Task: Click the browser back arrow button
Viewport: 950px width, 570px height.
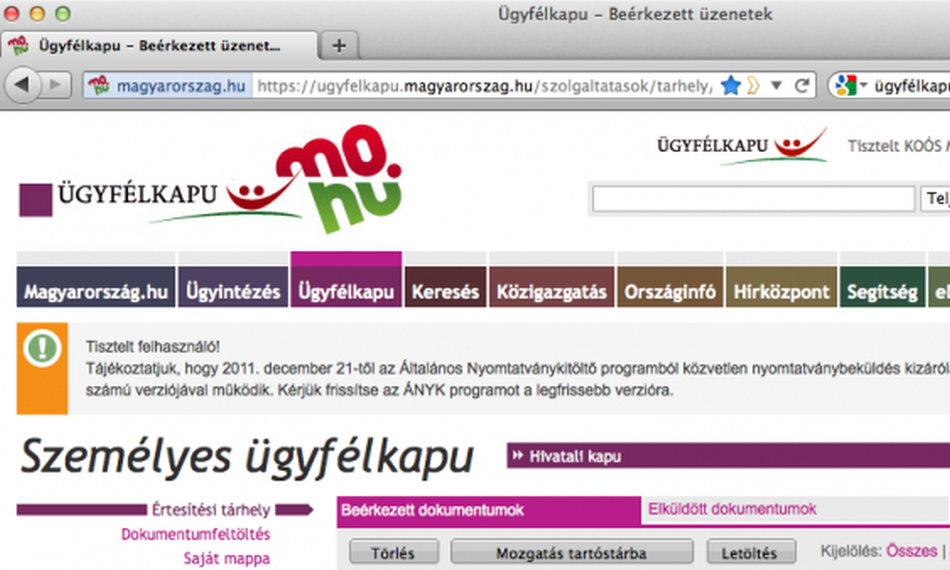Action: 22,86
